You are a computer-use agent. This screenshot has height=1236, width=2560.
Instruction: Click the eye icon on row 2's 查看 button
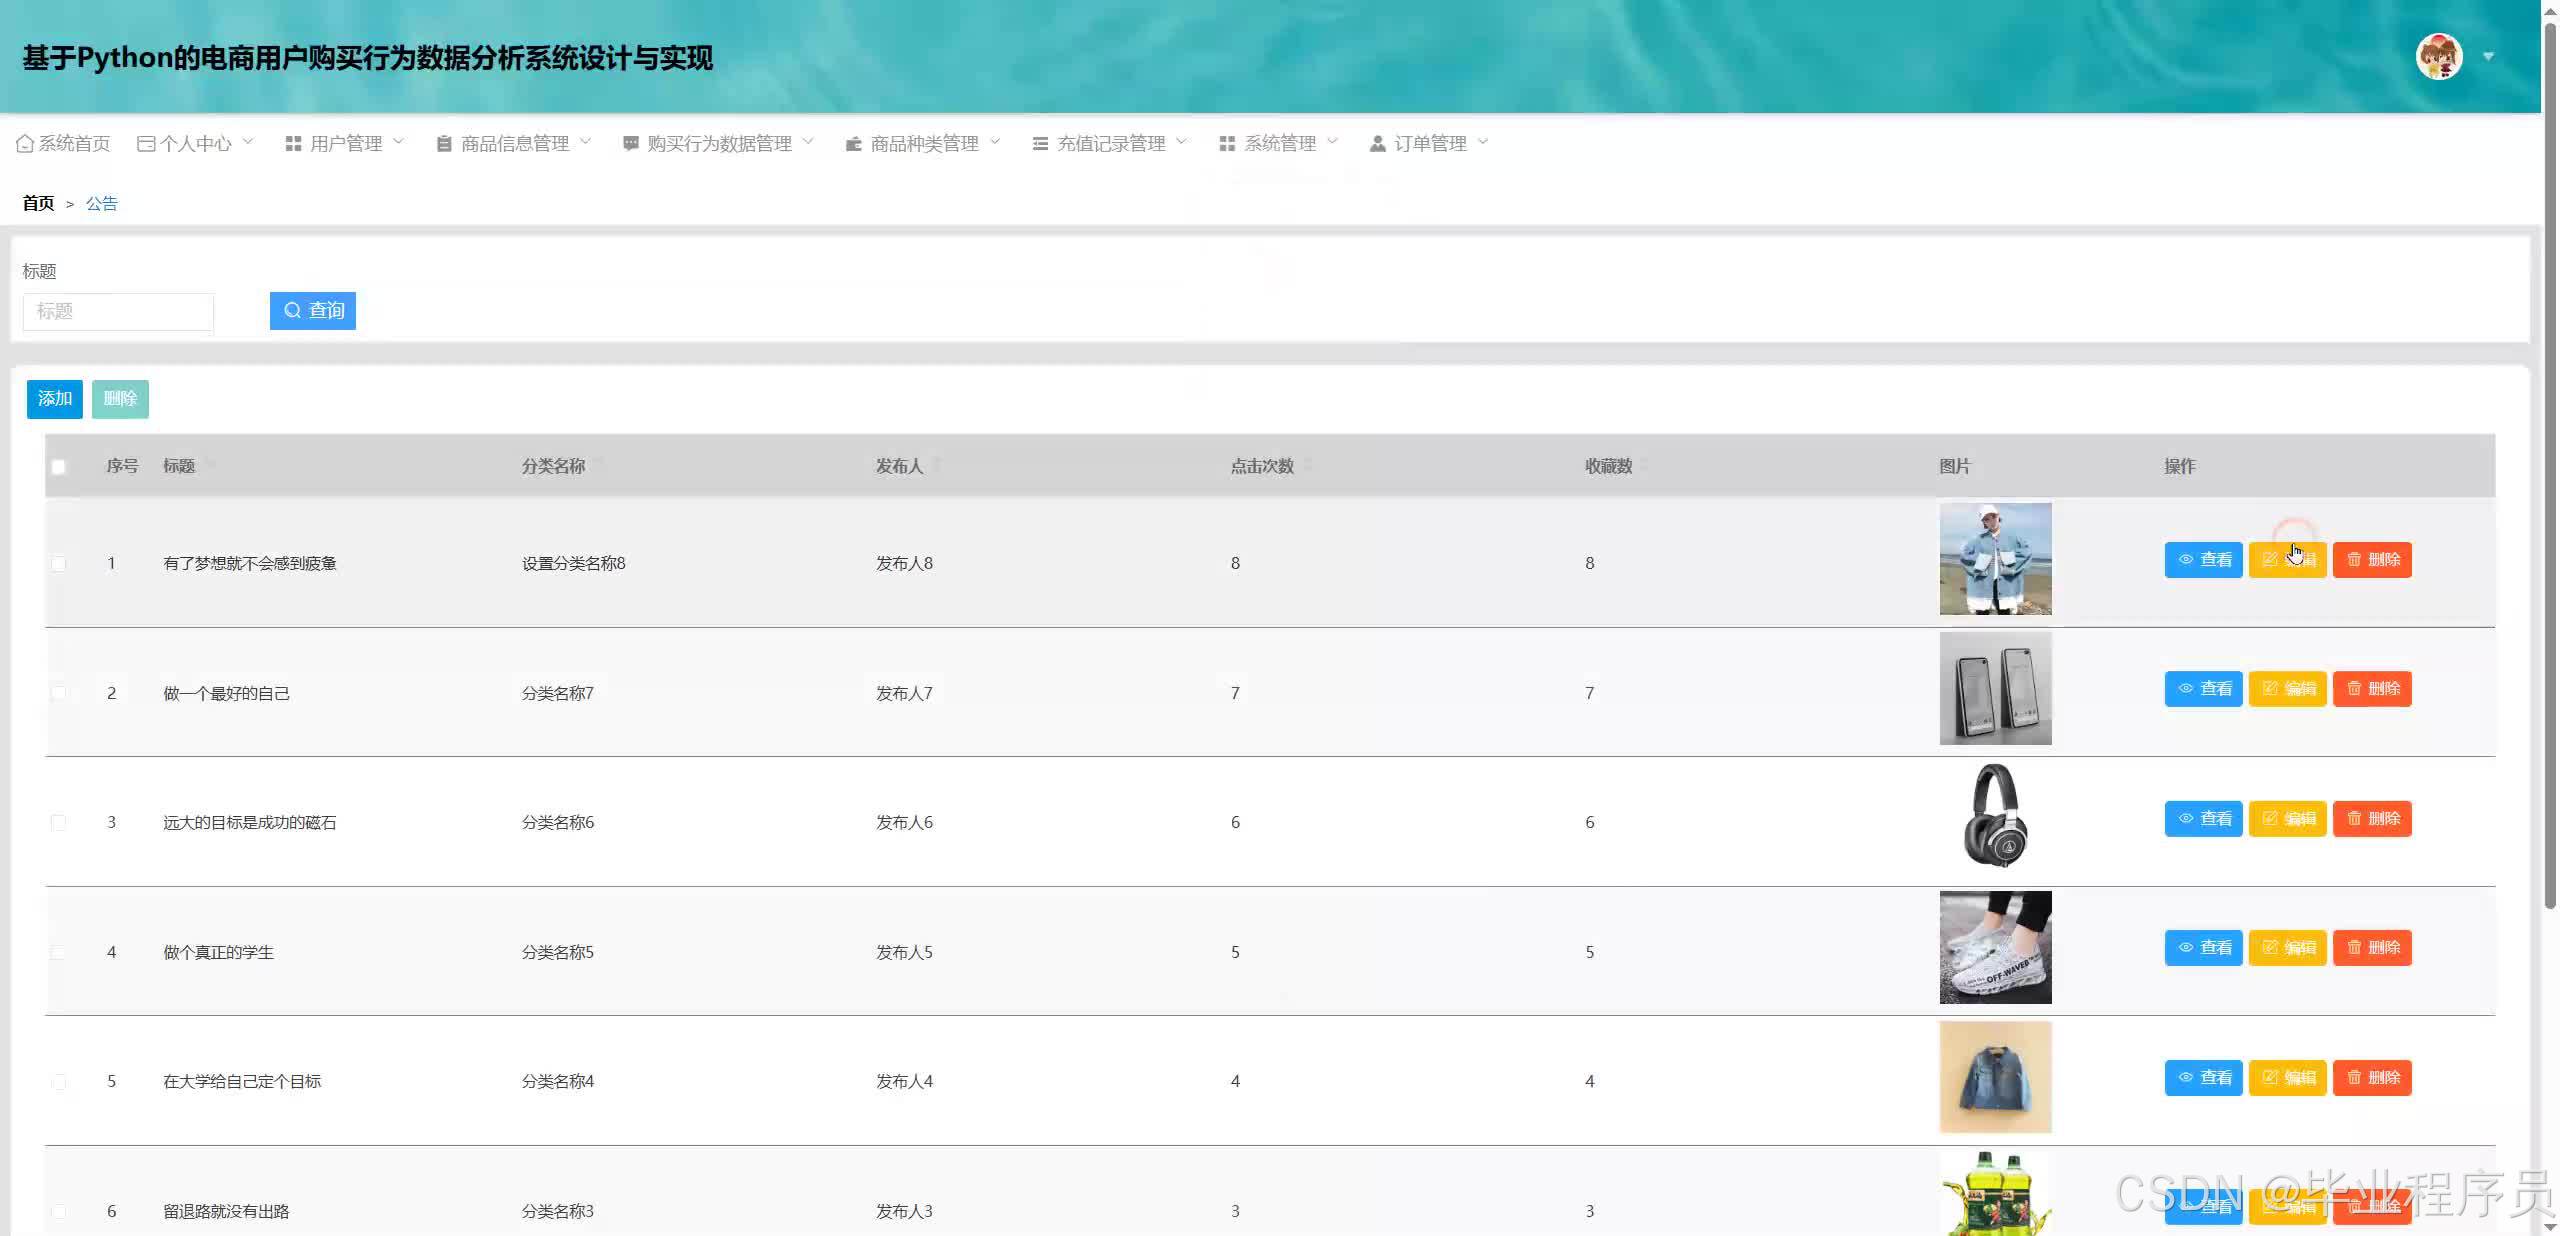tap(2186, 689)
